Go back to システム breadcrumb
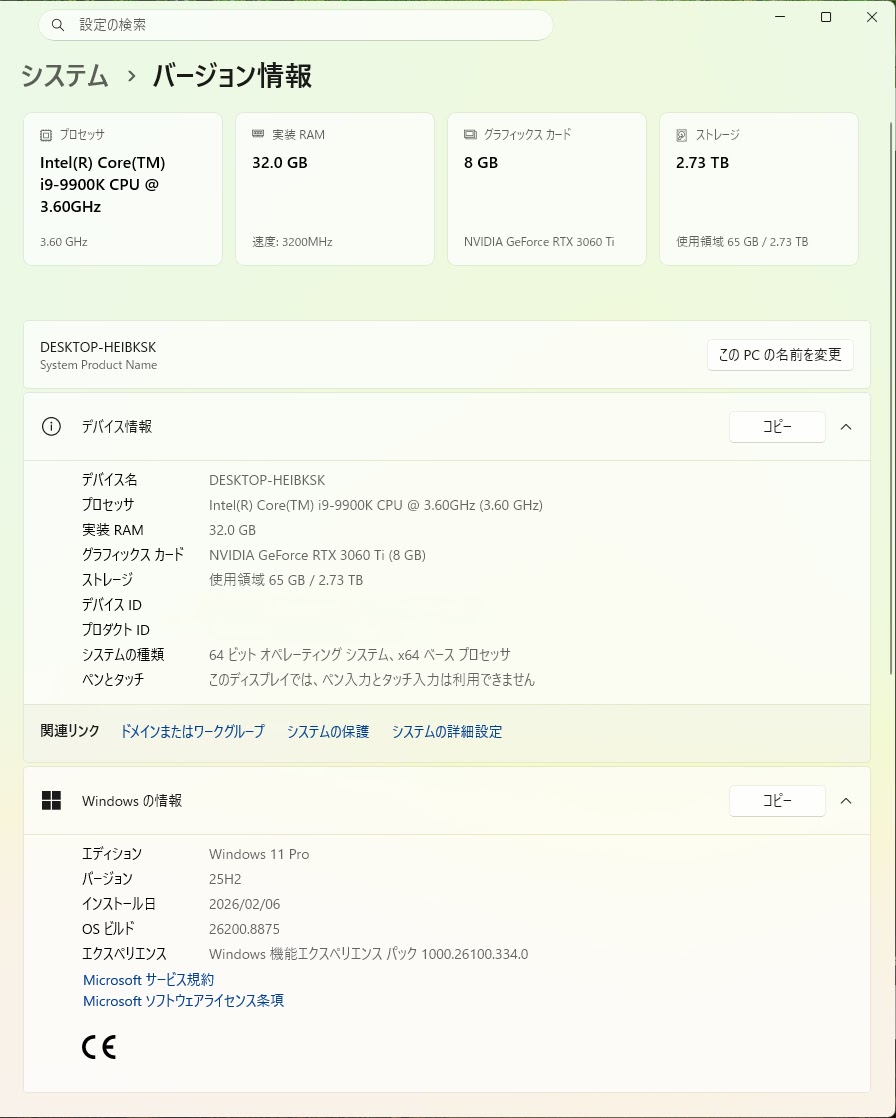 click(64, 76)
